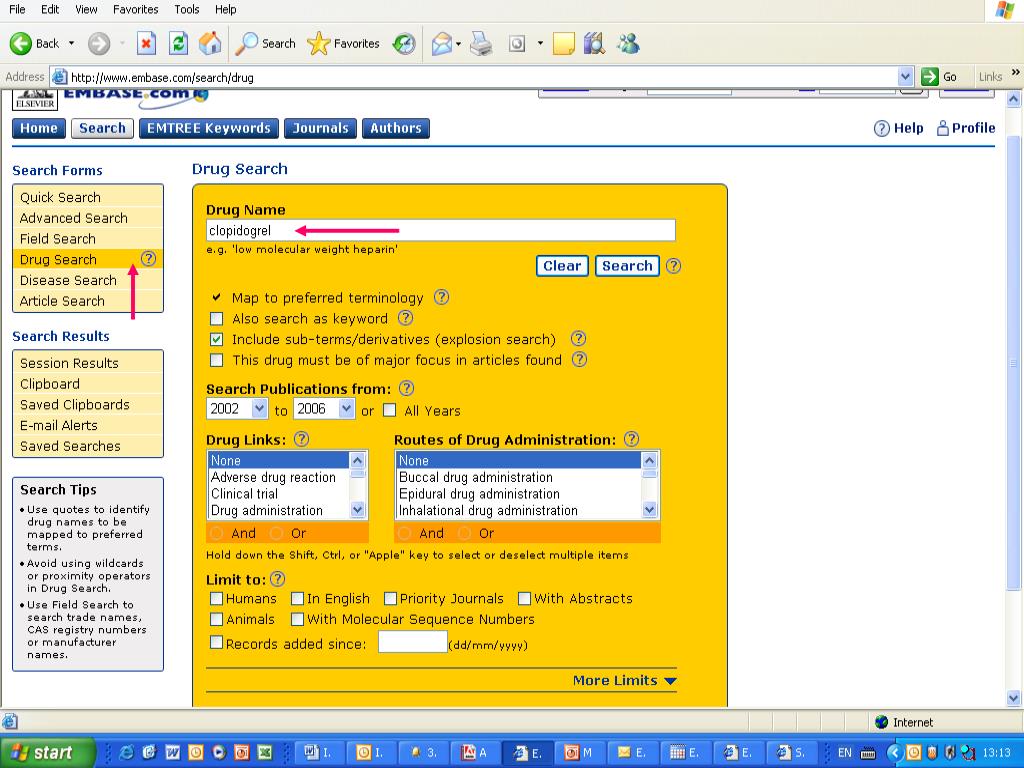
Task: Expand the Links toolbar chevron
Action: click(x=1015, y=72)
